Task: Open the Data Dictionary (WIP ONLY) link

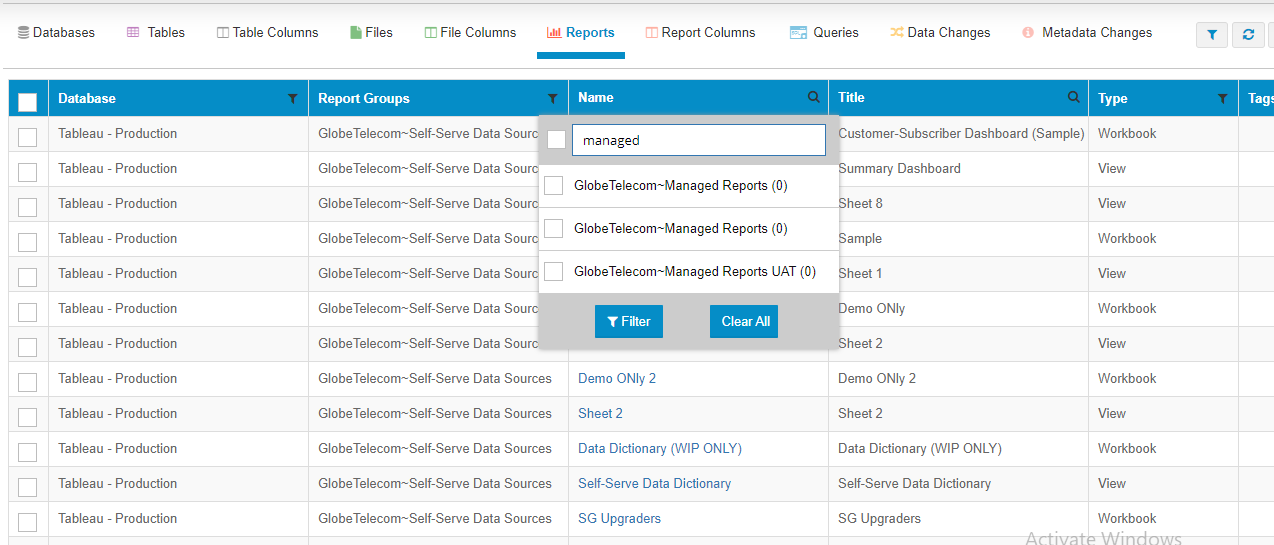Action: [x=660, y=448]
